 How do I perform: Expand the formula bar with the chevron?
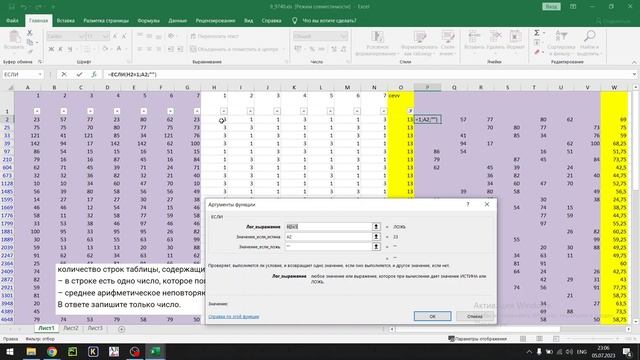634,74
